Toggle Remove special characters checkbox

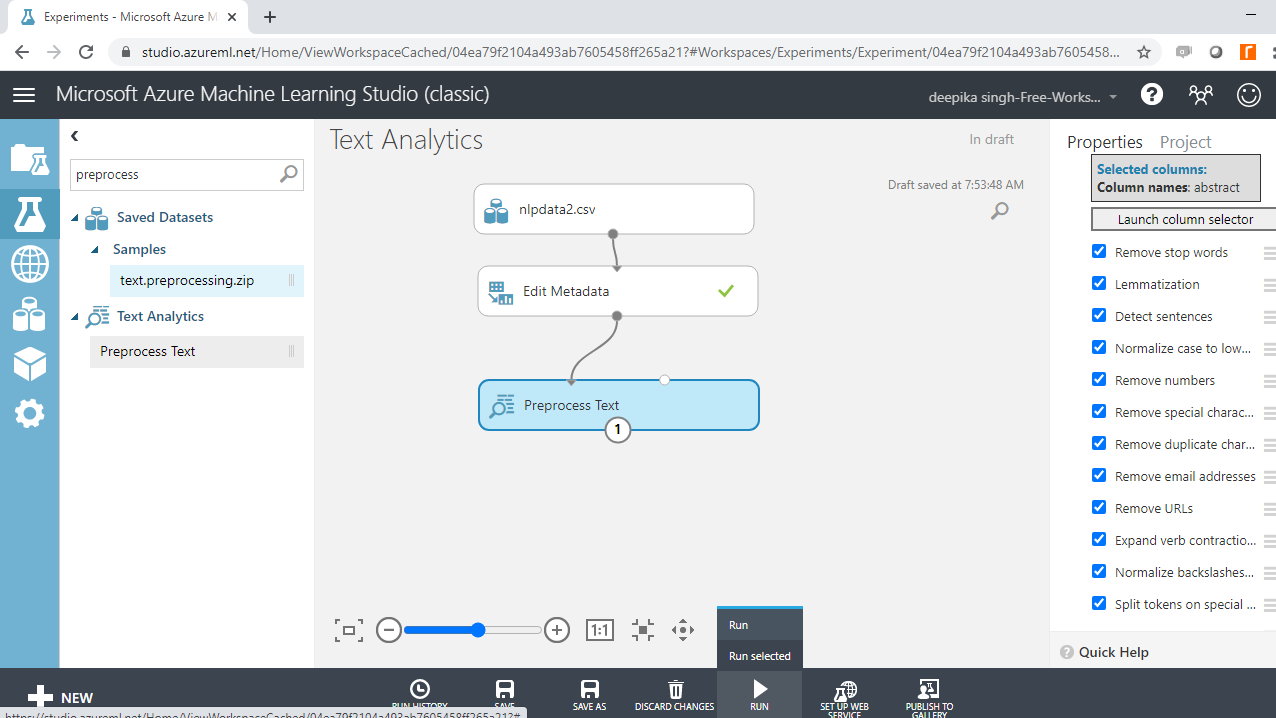(x=1099, y=412)
